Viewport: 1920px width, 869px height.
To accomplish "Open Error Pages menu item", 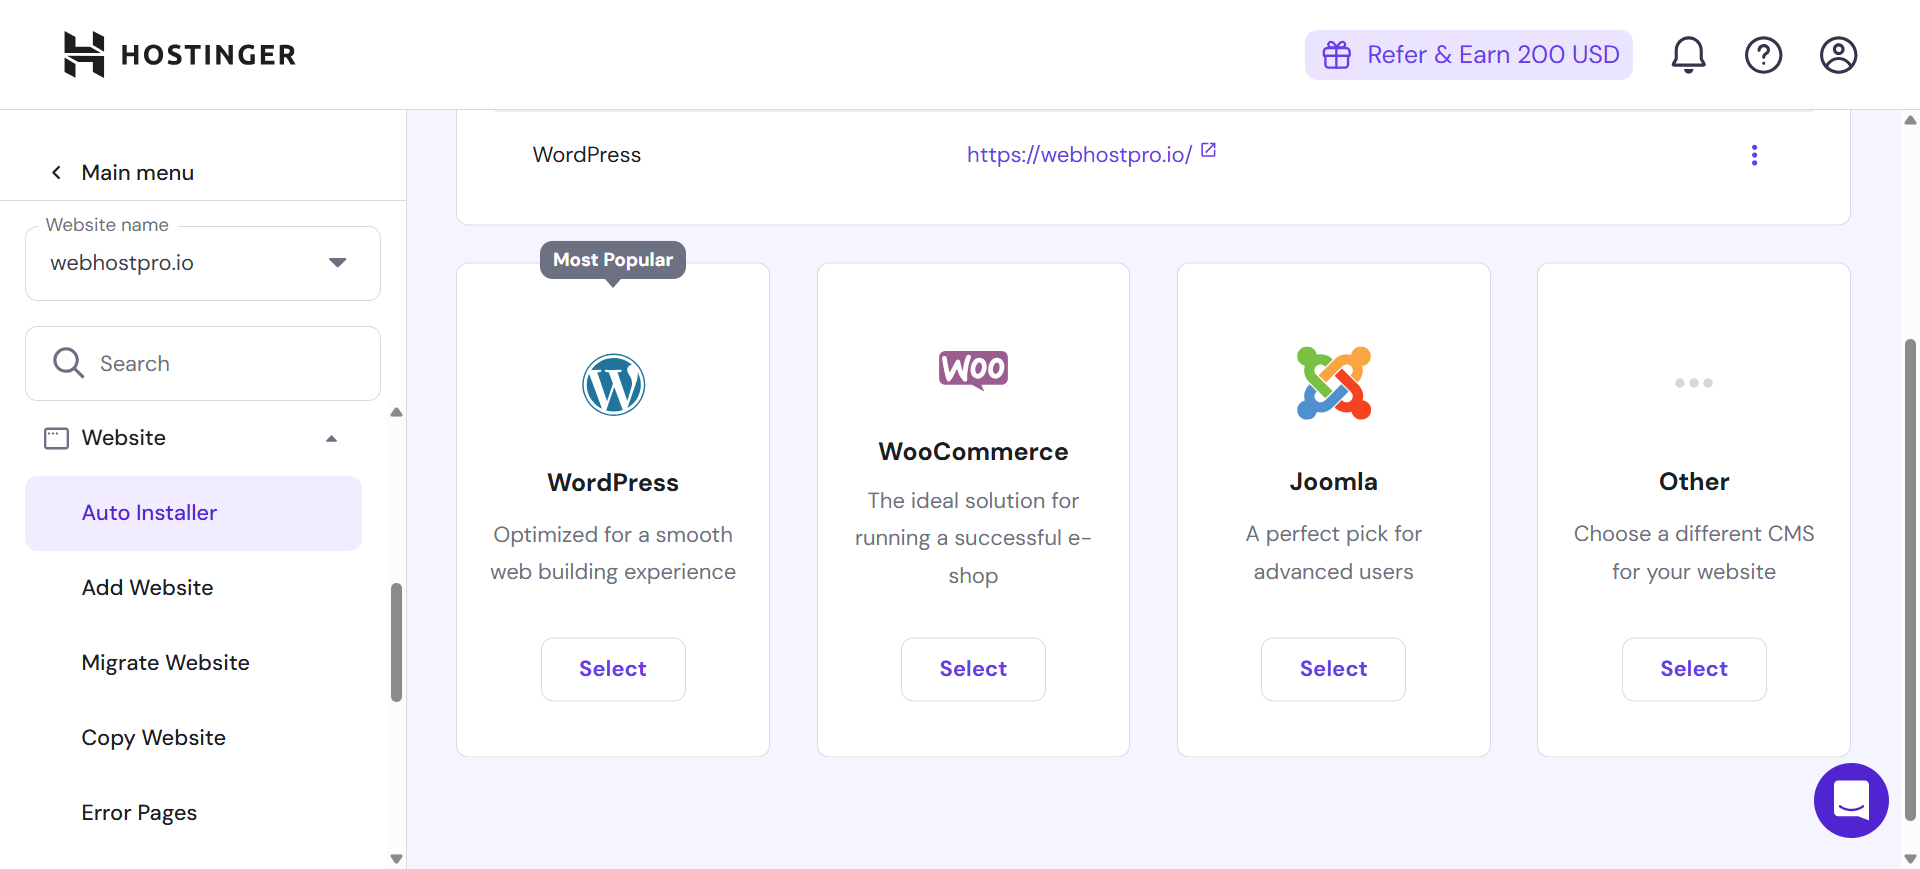I will tap(140, 813).
